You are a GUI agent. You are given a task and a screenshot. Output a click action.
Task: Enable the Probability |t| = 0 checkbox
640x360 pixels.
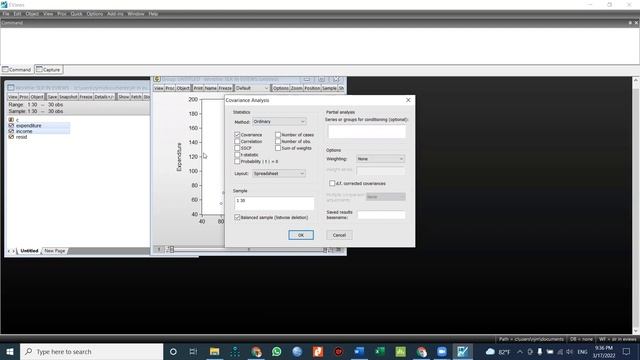tap(237, 162)
